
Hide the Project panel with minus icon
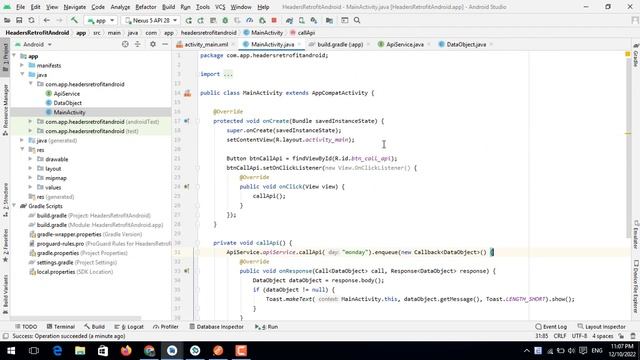click(165, 44)
